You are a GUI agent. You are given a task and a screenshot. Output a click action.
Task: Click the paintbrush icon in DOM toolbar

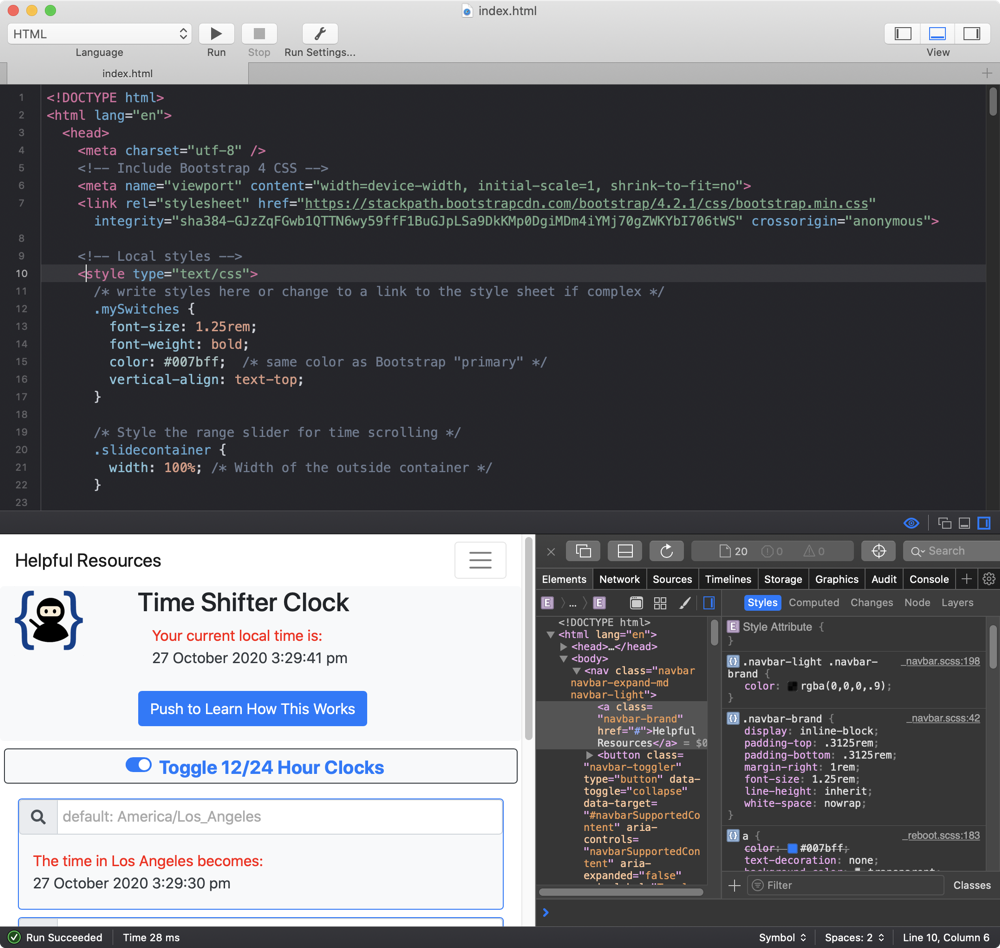[x=685, y=603]
